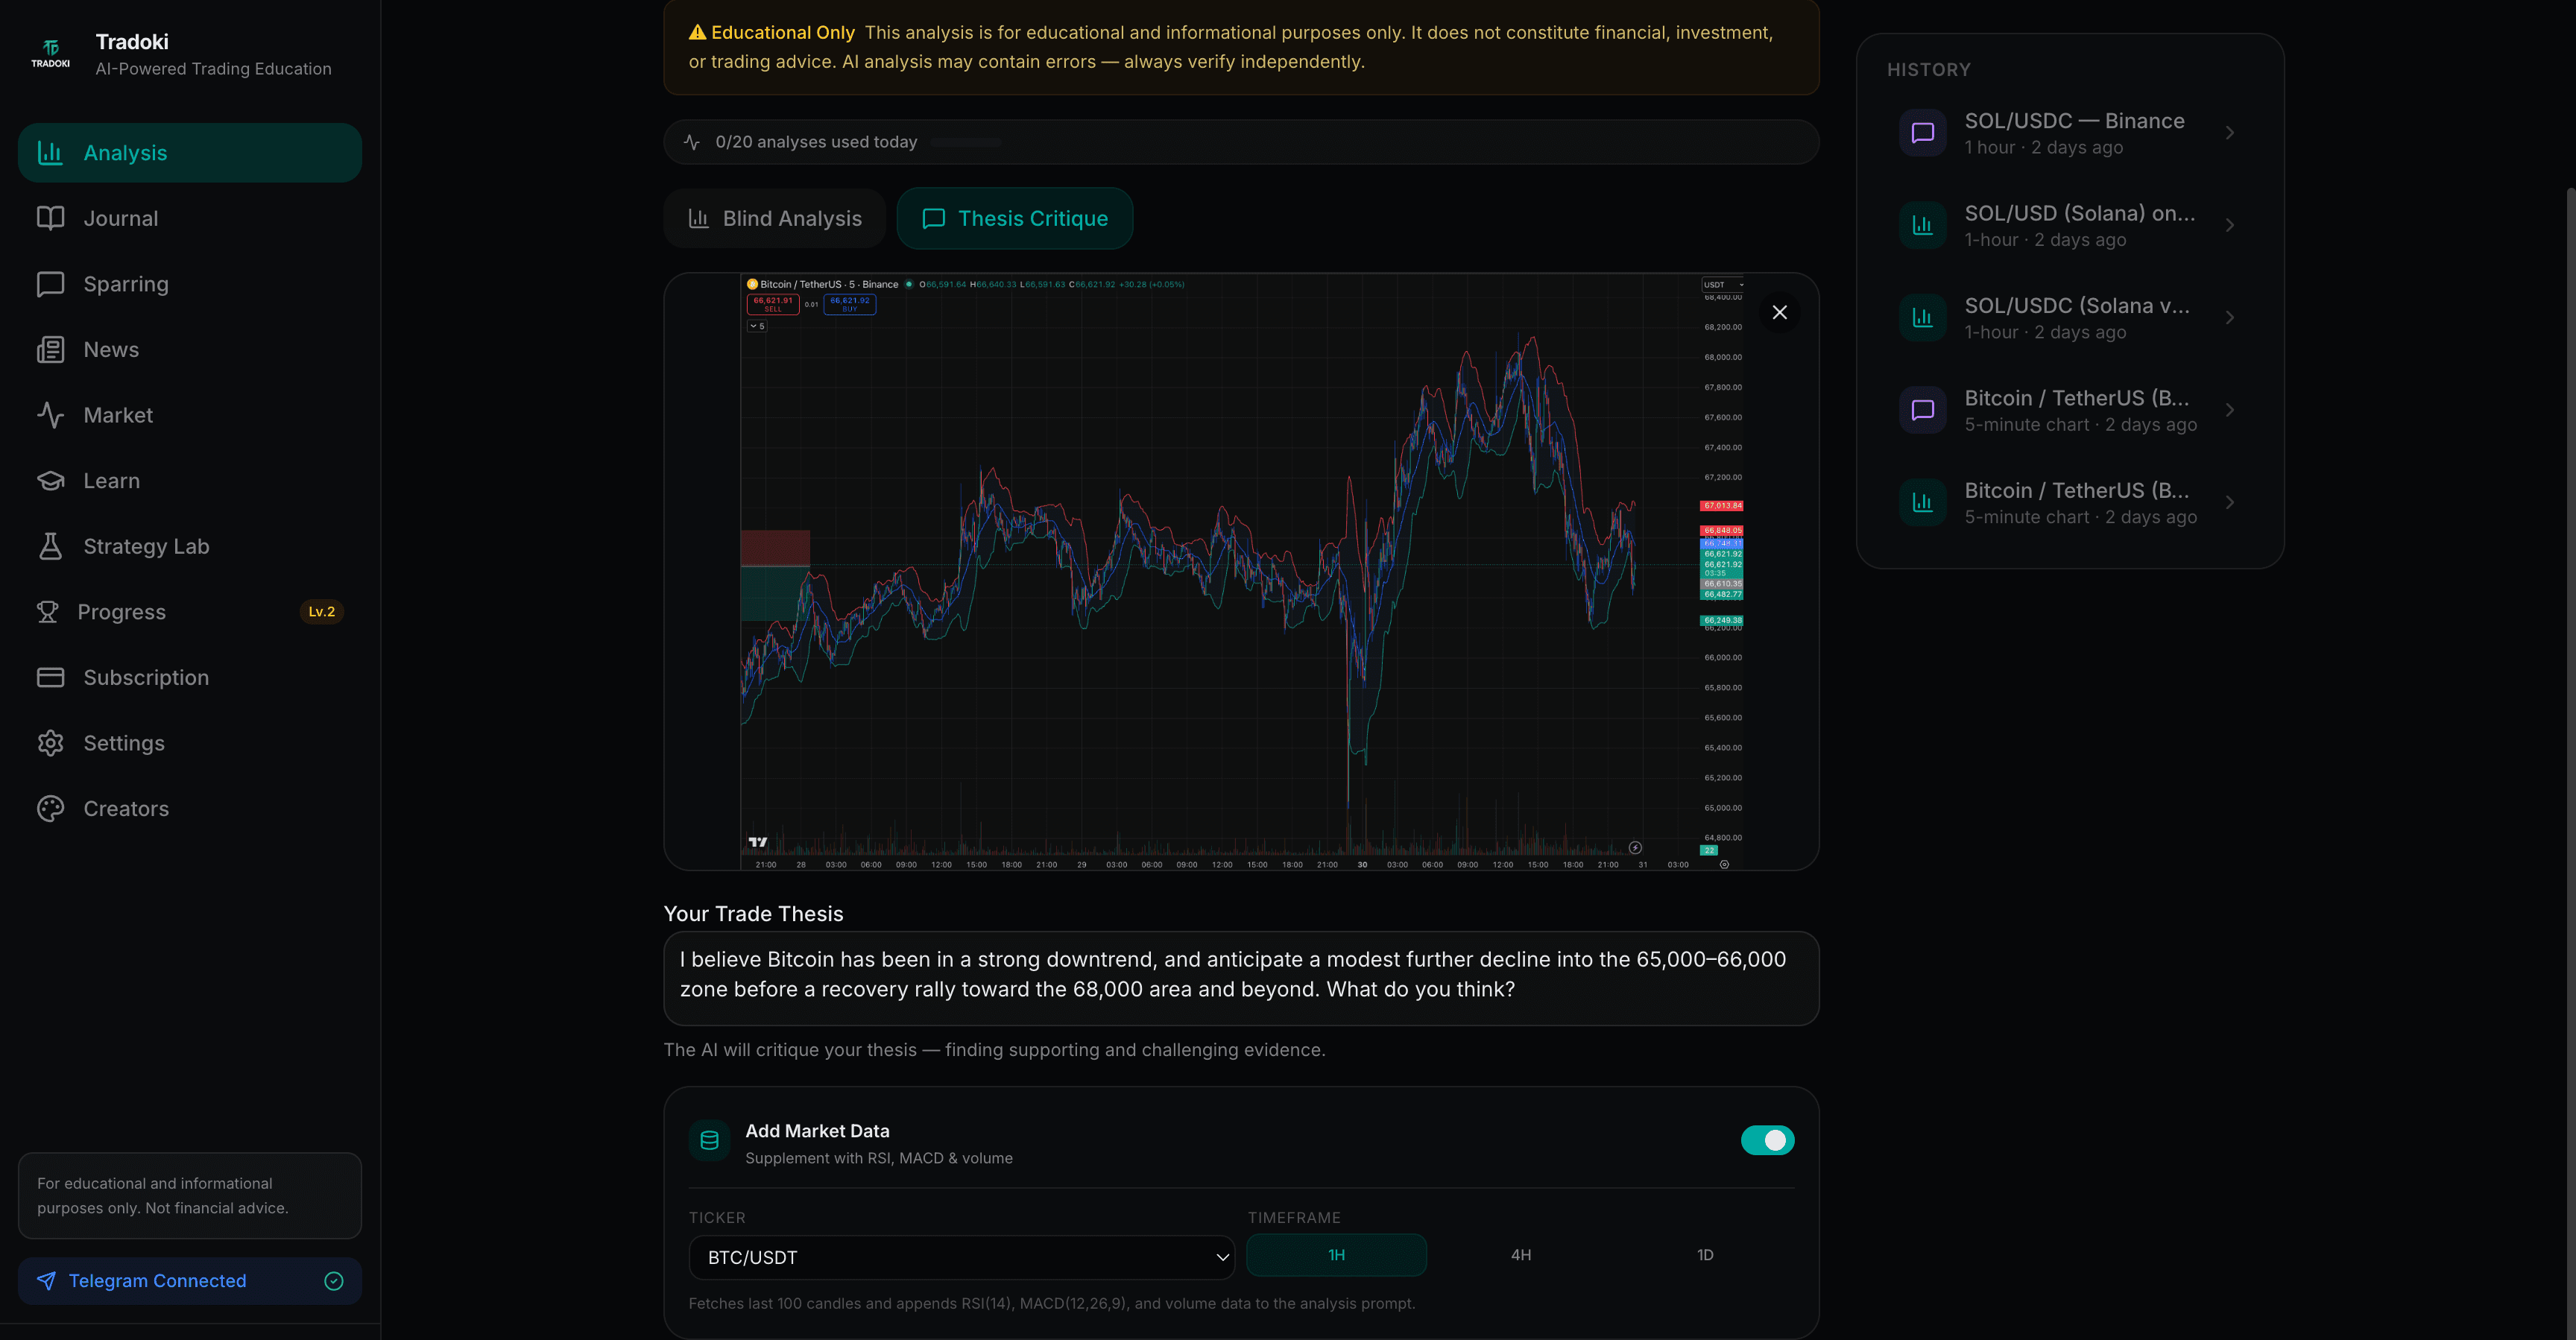Open News via its newspaper icon
2576x1340 pixels.
50,349
